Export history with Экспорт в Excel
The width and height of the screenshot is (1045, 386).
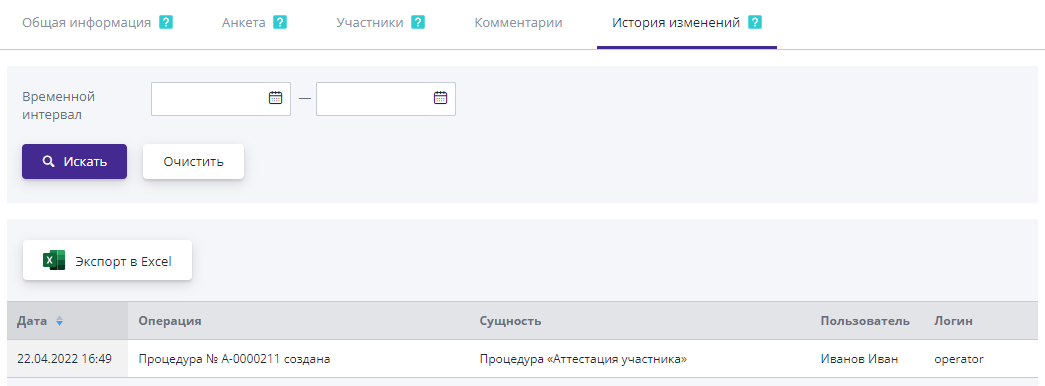coord(107,261)
